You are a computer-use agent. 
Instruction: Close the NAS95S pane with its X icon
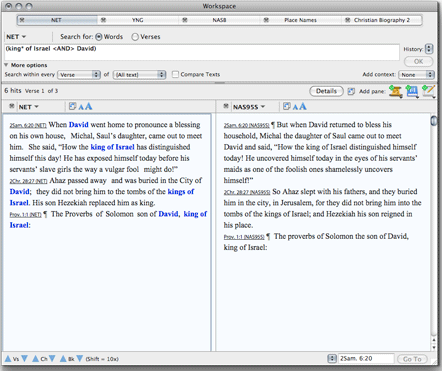(226, 106)
